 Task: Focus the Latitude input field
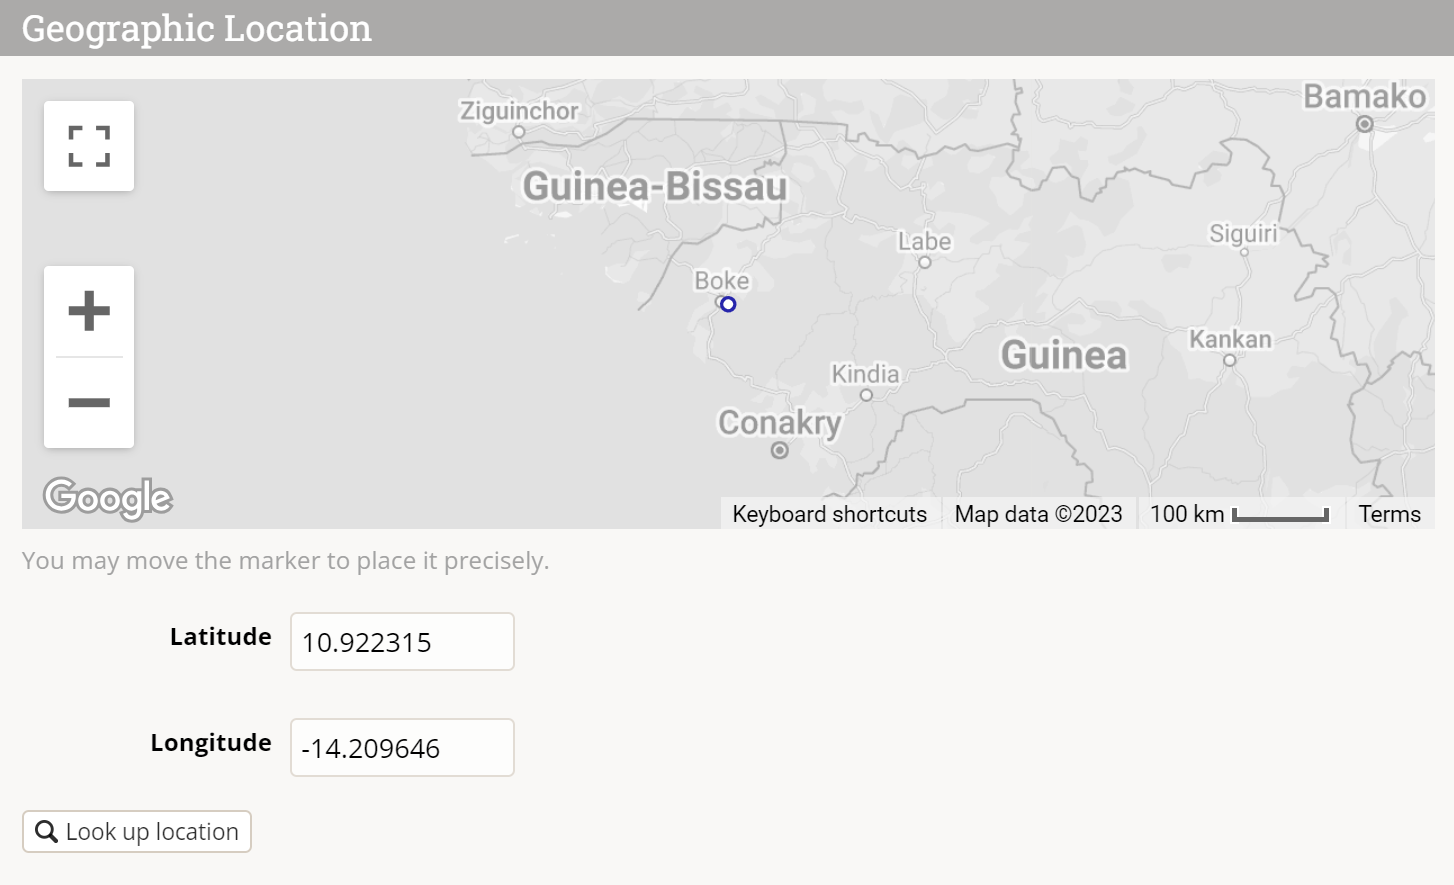click(402, 642)
